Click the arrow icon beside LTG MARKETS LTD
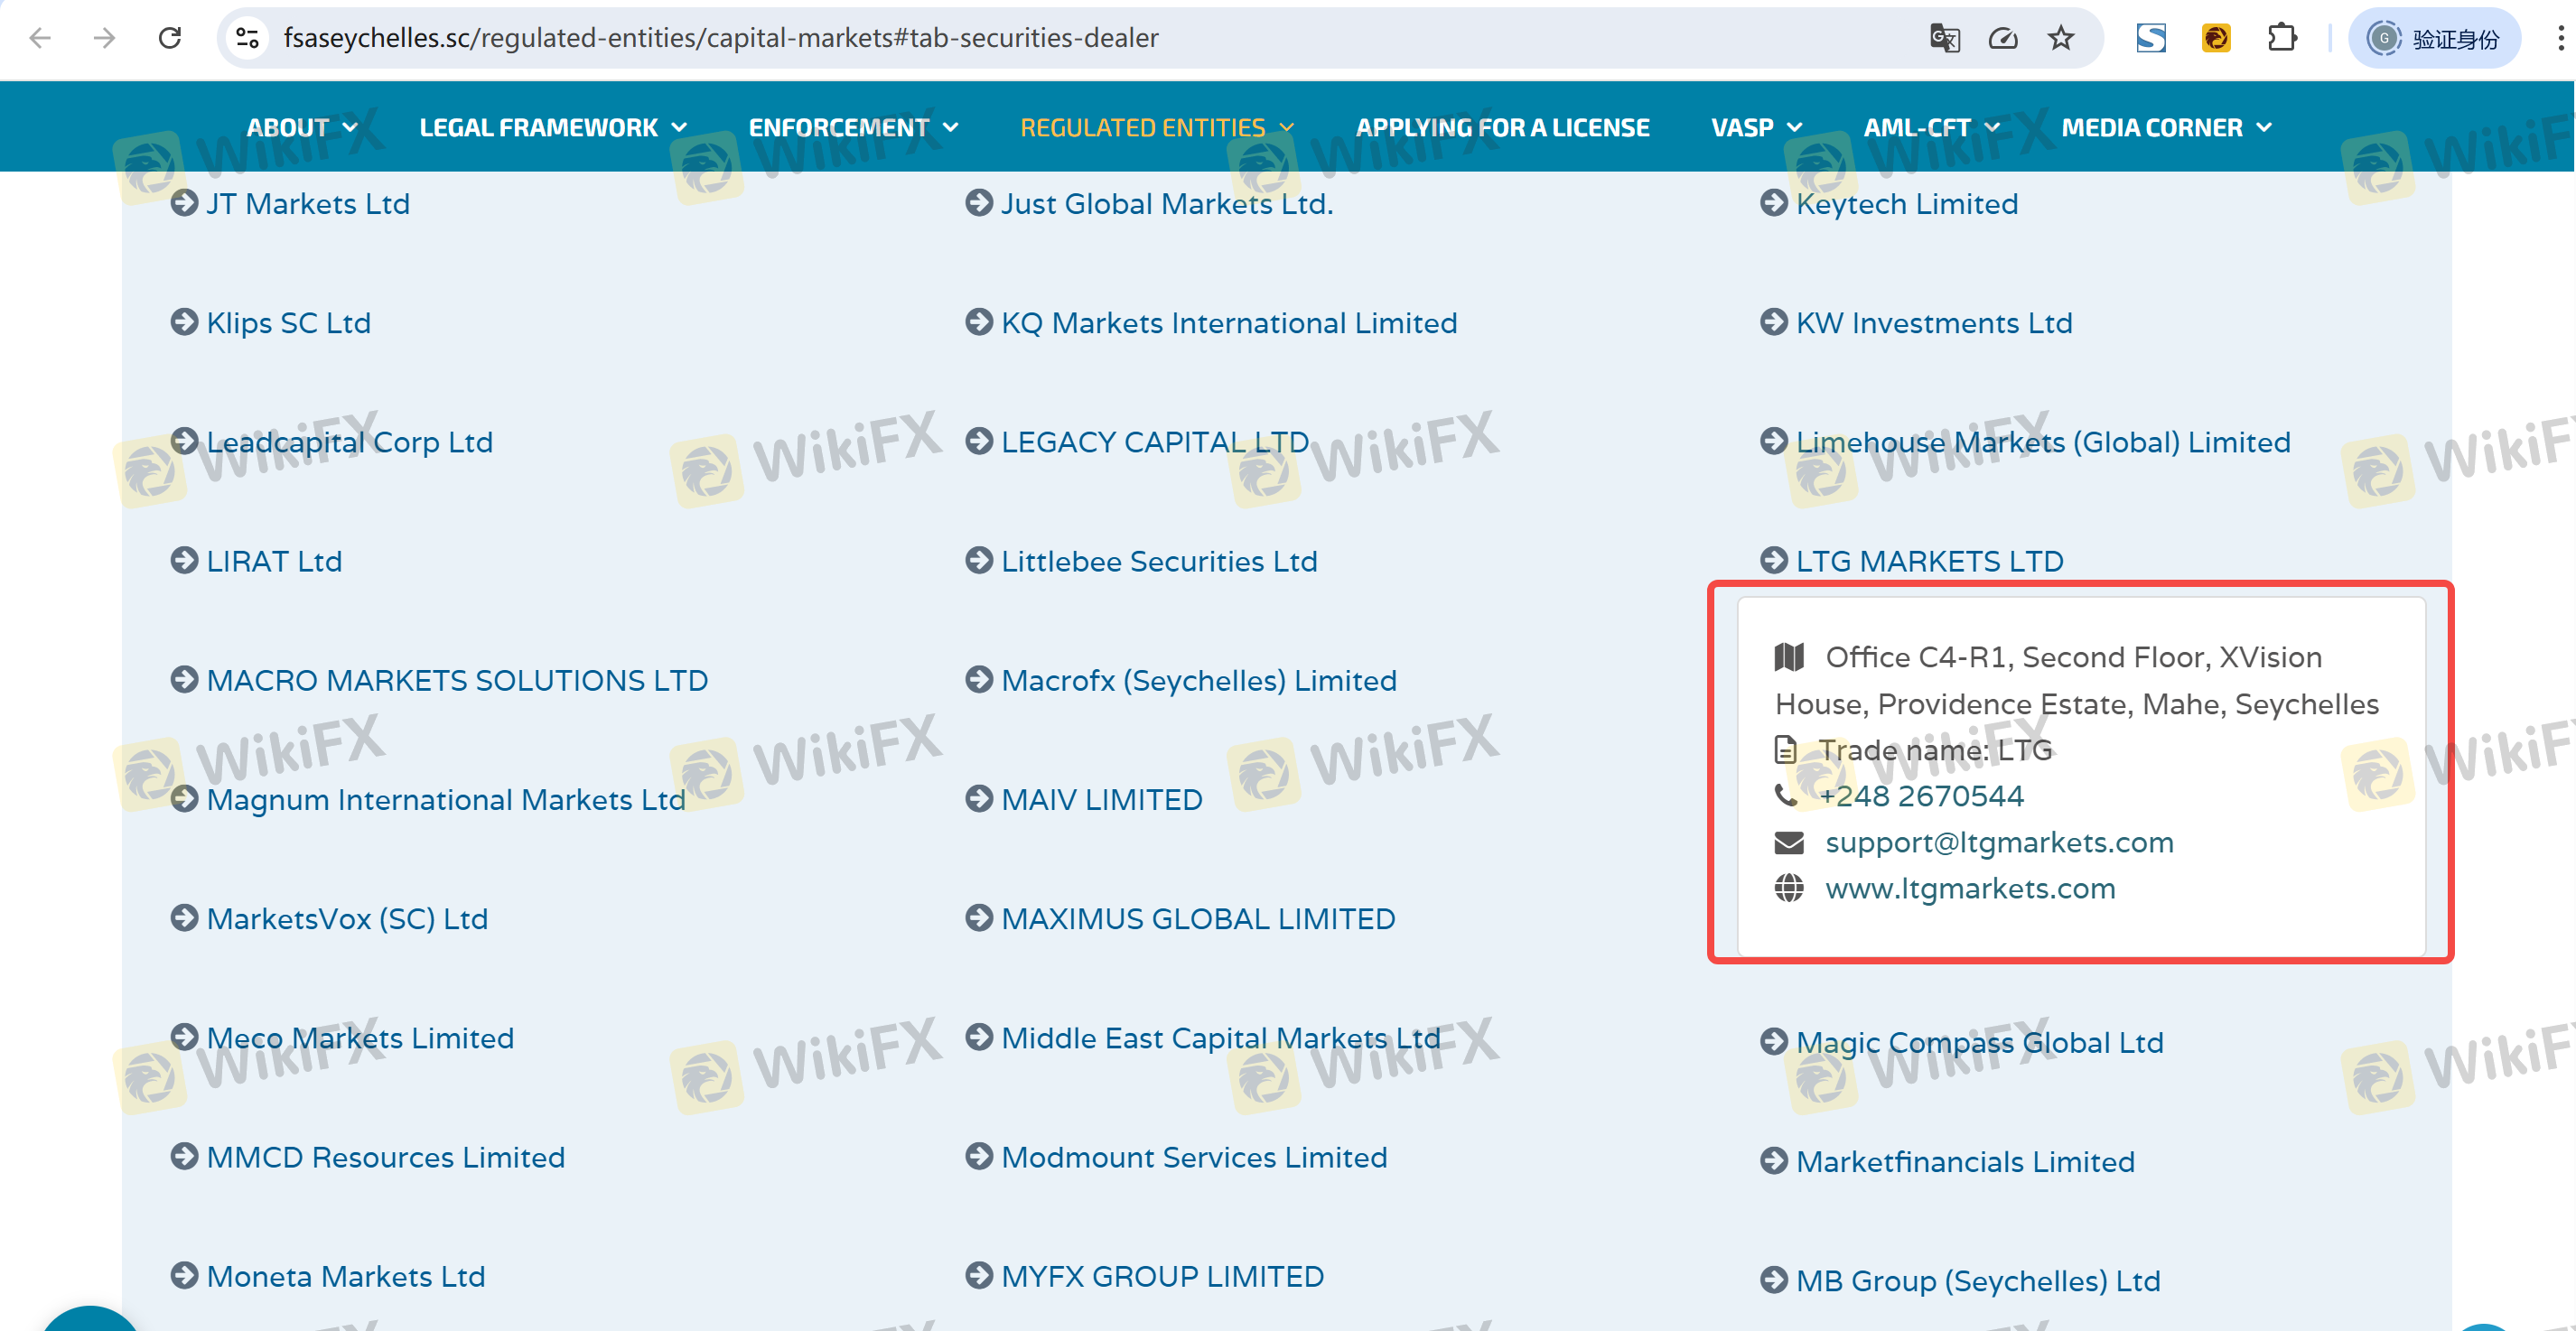Screen dimensions: 2576x1331 tap(1773, 560)
